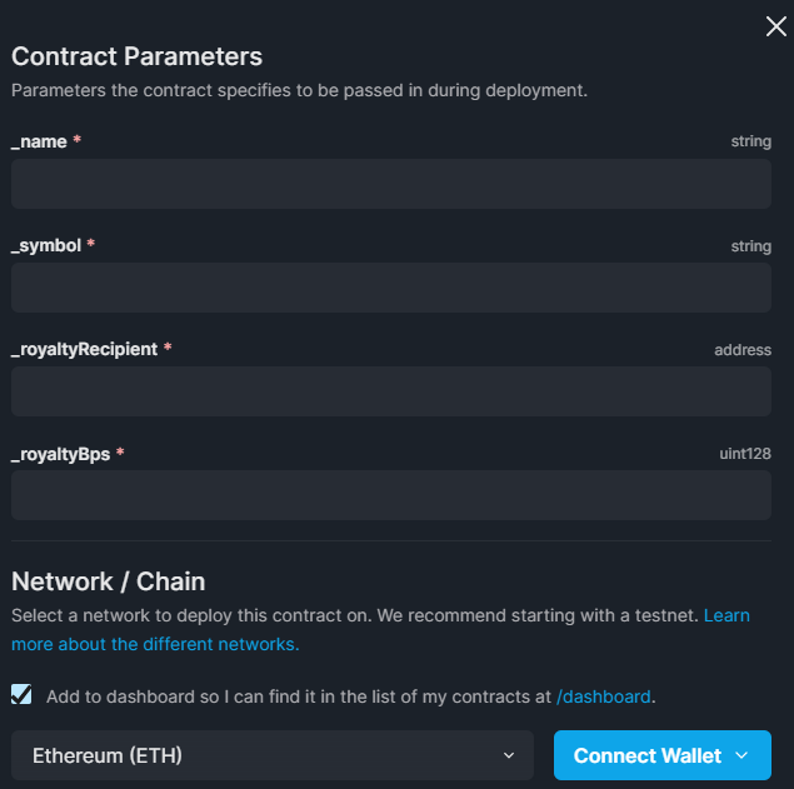Viewport: 794px width, 789px height.
Task: Click the chevron arrow in the network selector
Action: click(509, 755)
